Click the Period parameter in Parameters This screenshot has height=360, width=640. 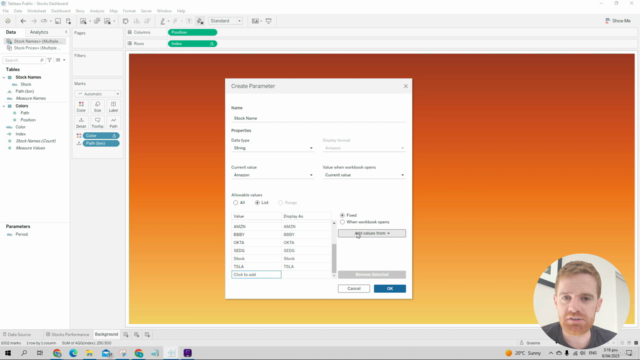click(x=21, y=234)
